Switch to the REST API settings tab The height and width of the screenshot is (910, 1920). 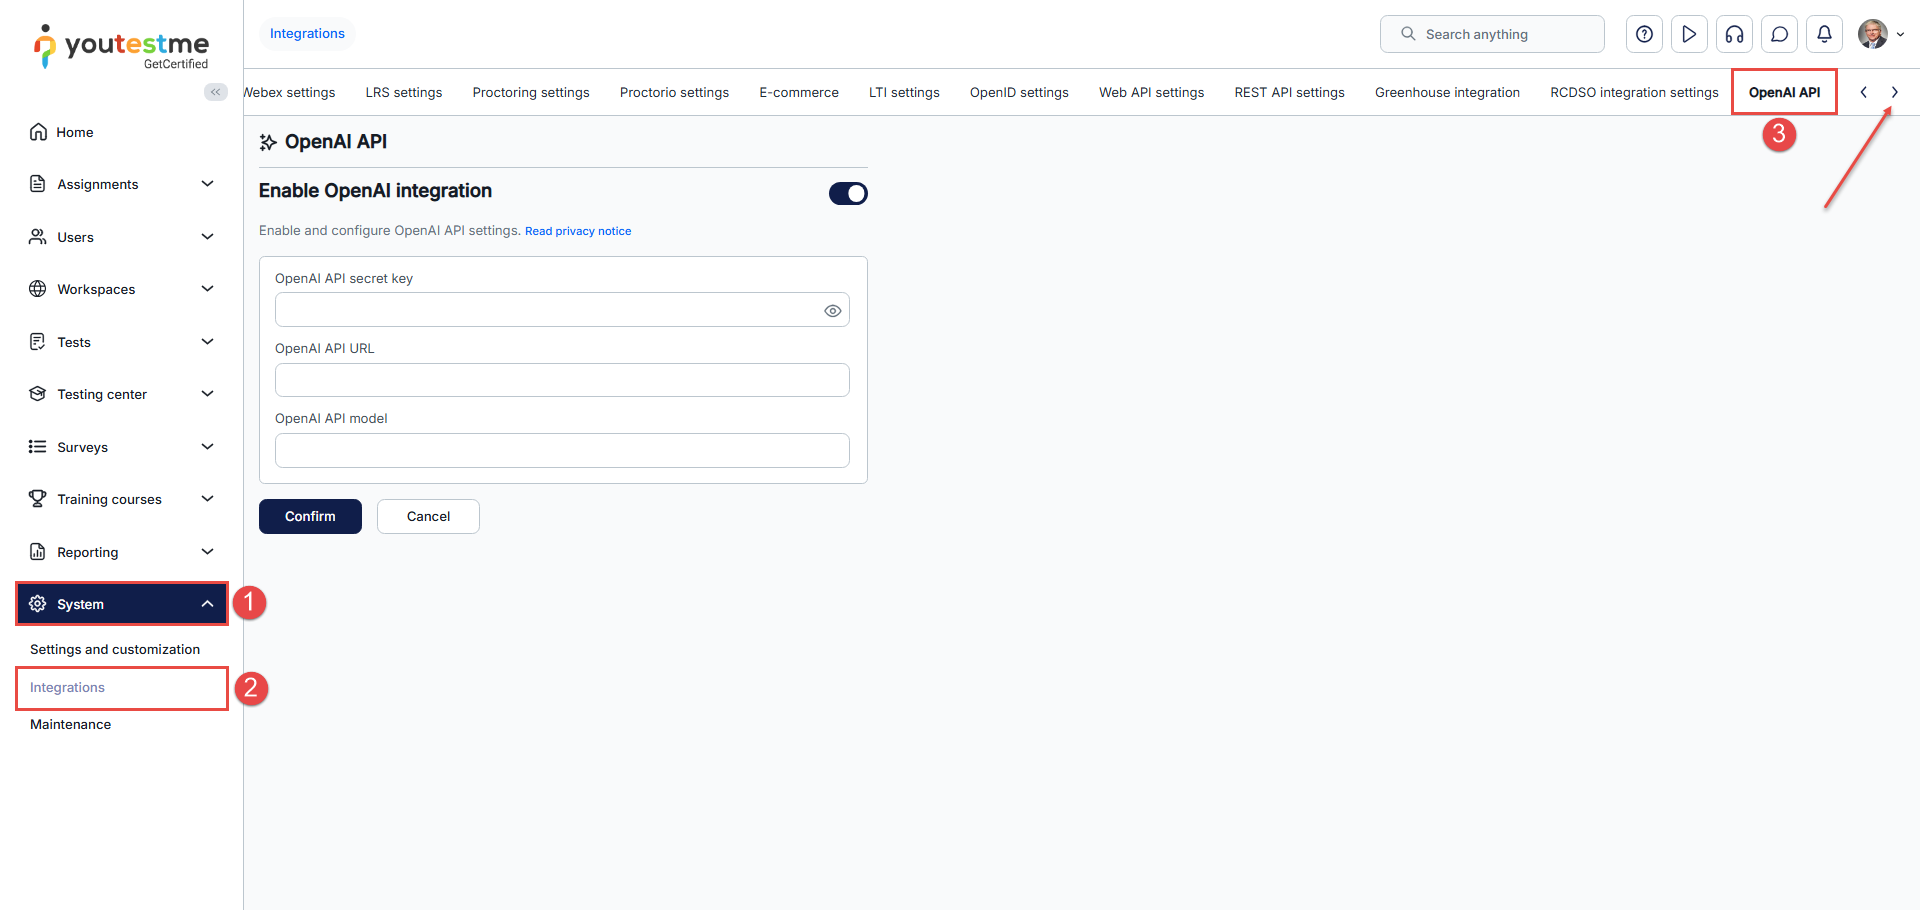pyautogui.click(x=1289, y=92)
